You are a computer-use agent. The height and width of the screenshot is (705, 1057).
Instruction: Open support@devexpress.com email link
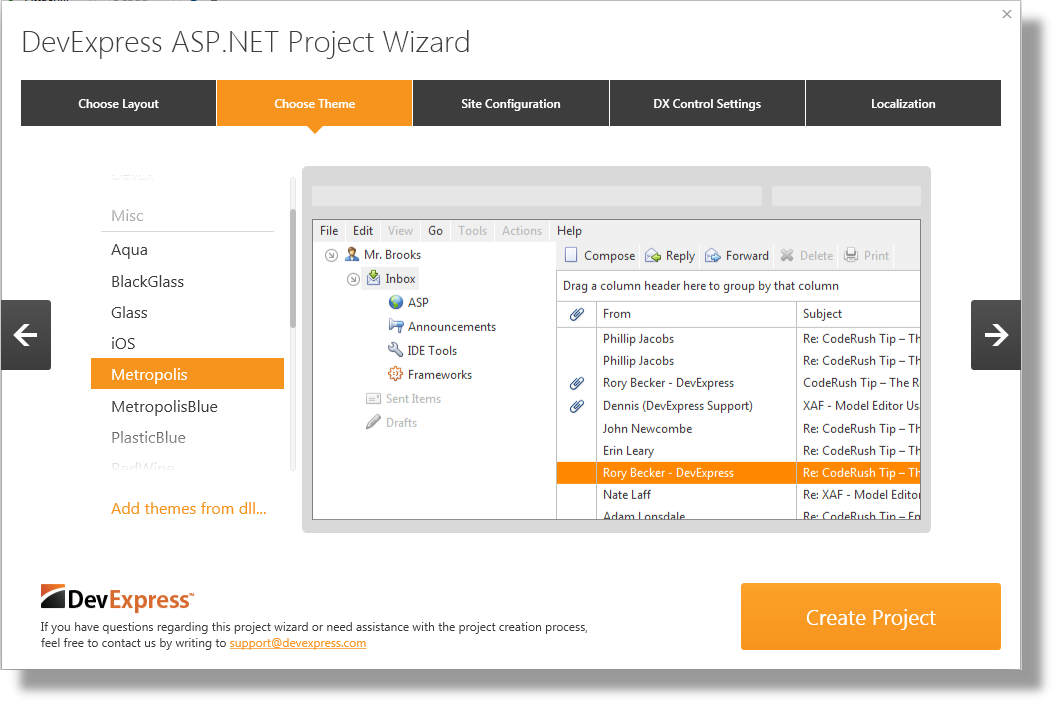point(298,643)
